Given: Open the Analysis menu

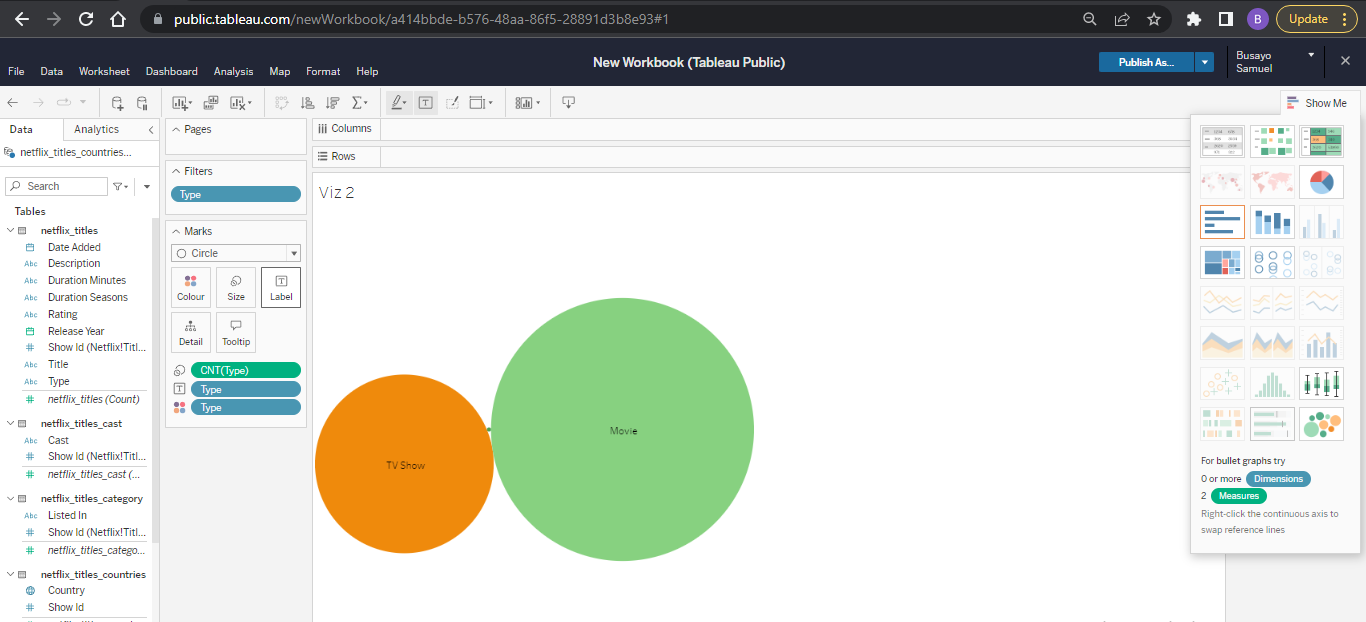Looking at the screenshot, I should coord(234,72).
